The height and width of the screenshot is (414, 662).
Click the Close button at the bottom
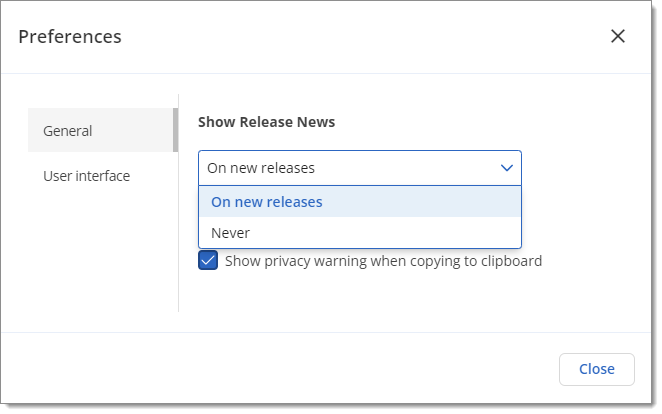[x=597, y=369]
